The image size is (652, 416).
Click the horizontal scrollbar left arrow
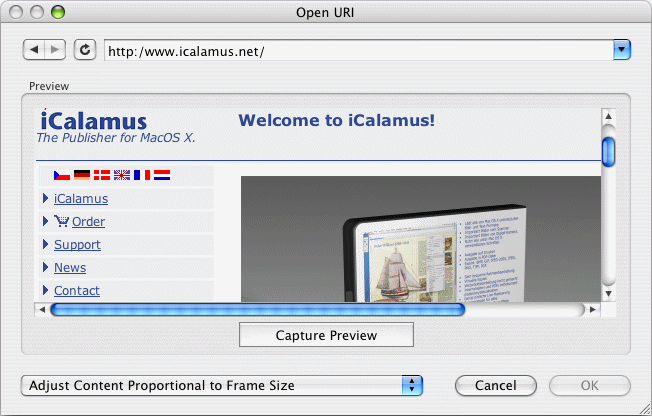pyautogui.click(x=42, y=310)
